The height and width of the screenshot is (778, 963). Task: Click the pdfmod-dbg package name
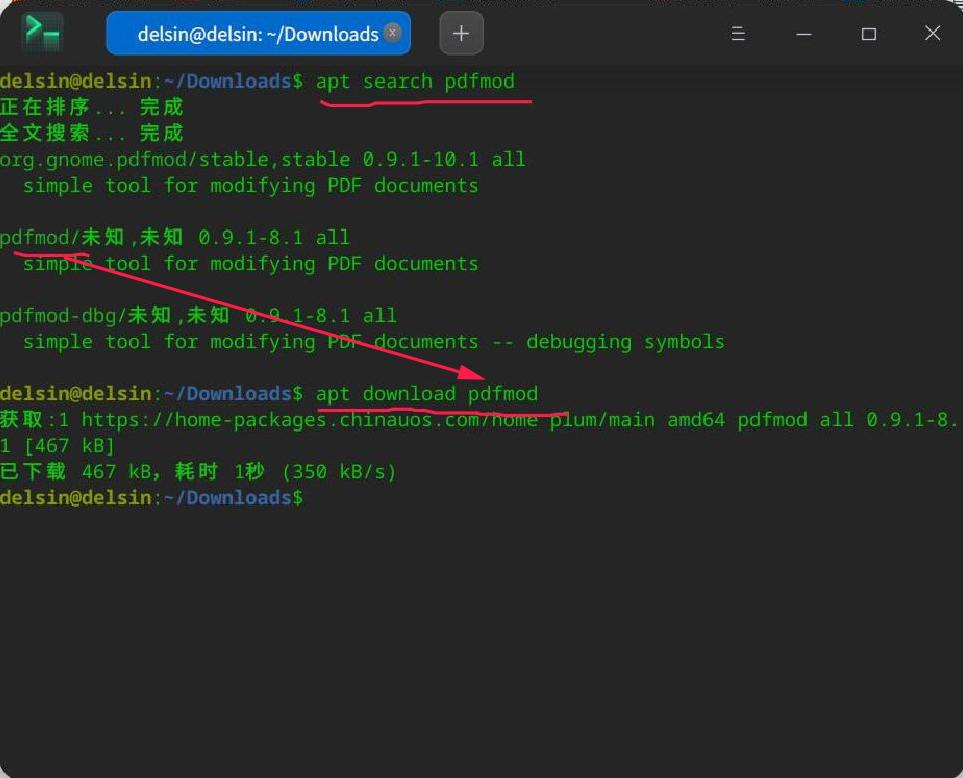(58, 316)
